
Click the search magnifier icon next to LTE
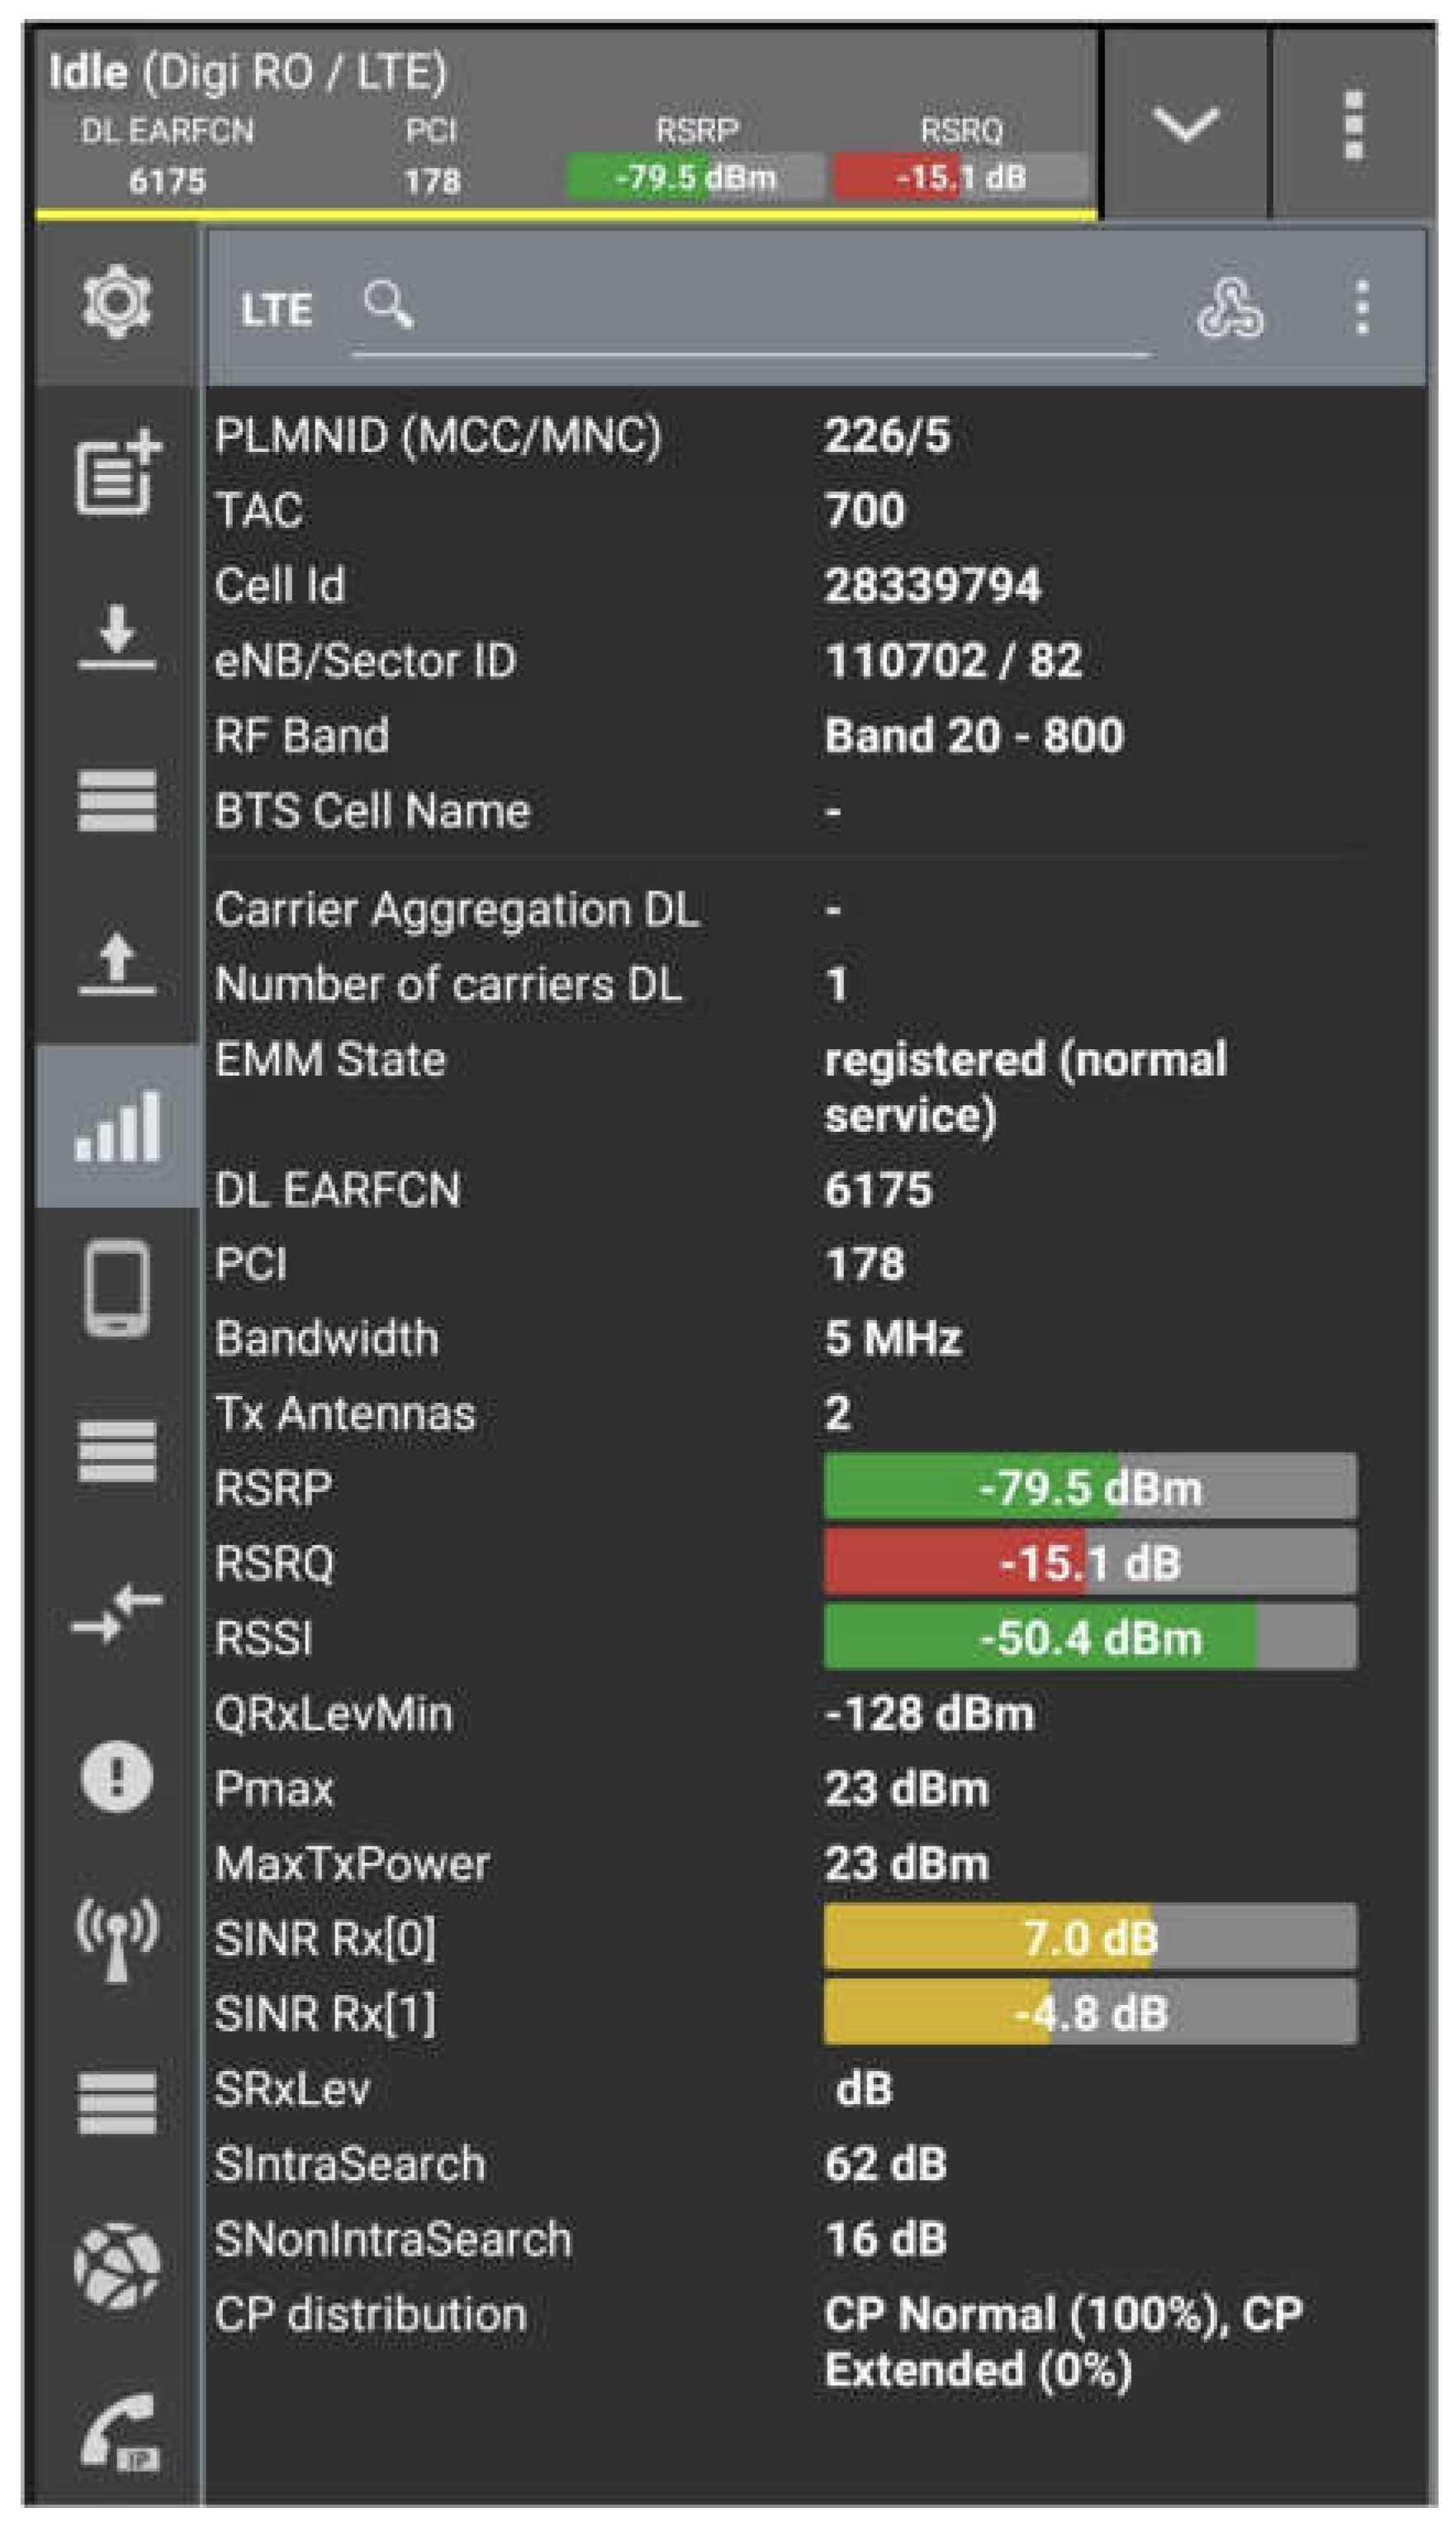(x=389, y=304)
